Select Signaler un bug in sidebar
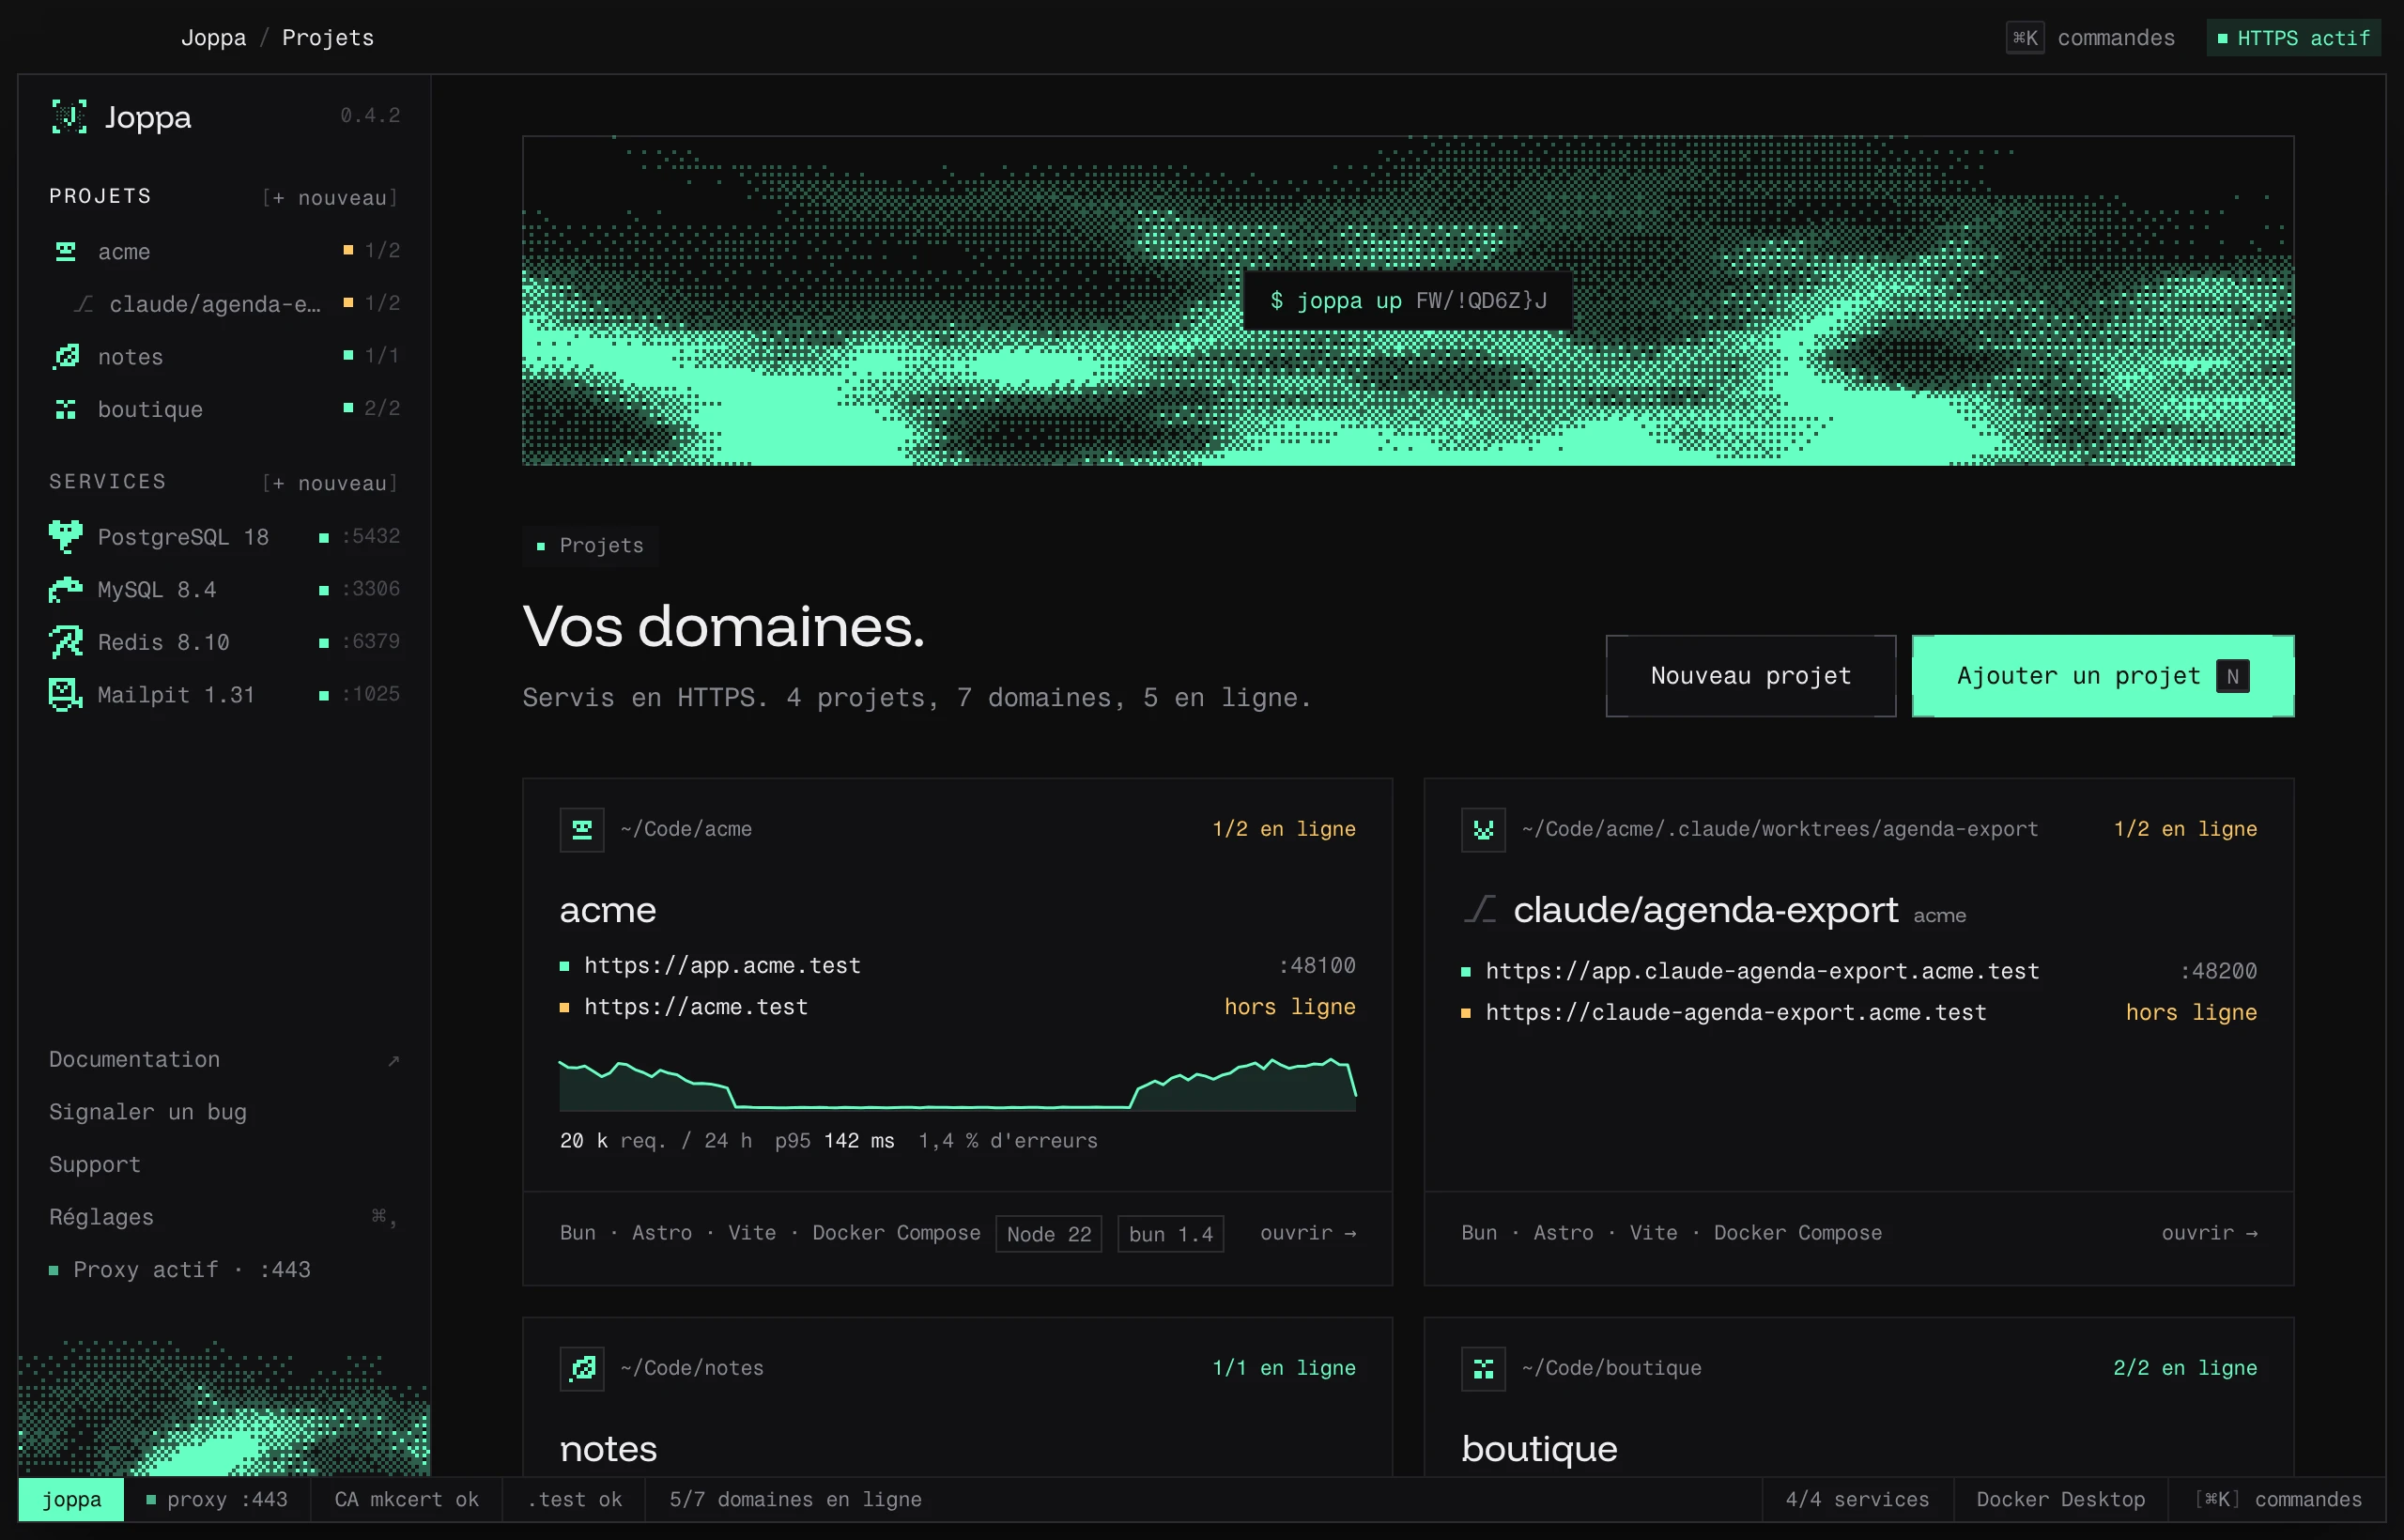The width and height of the screenshot is (2404, 1540). (x=148, y=1112)
